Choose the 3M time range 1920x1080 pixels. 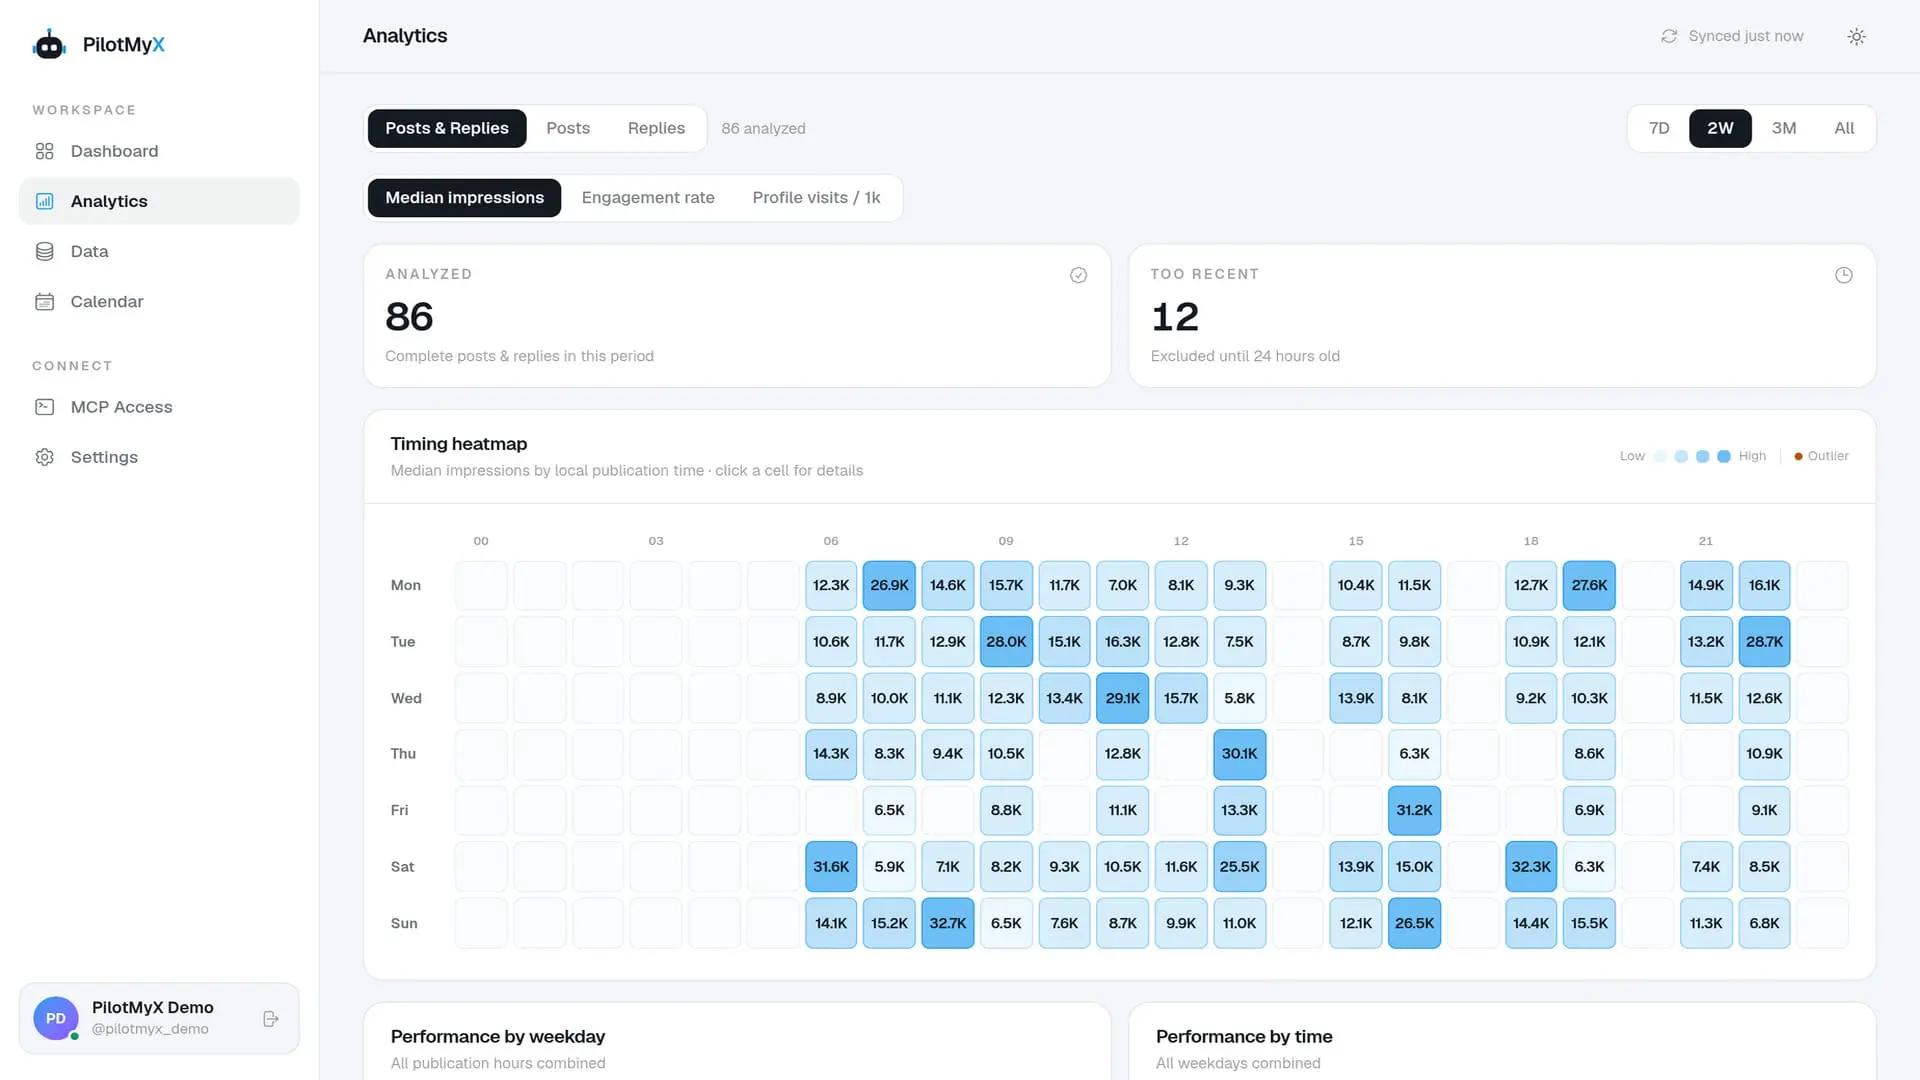1784,128
